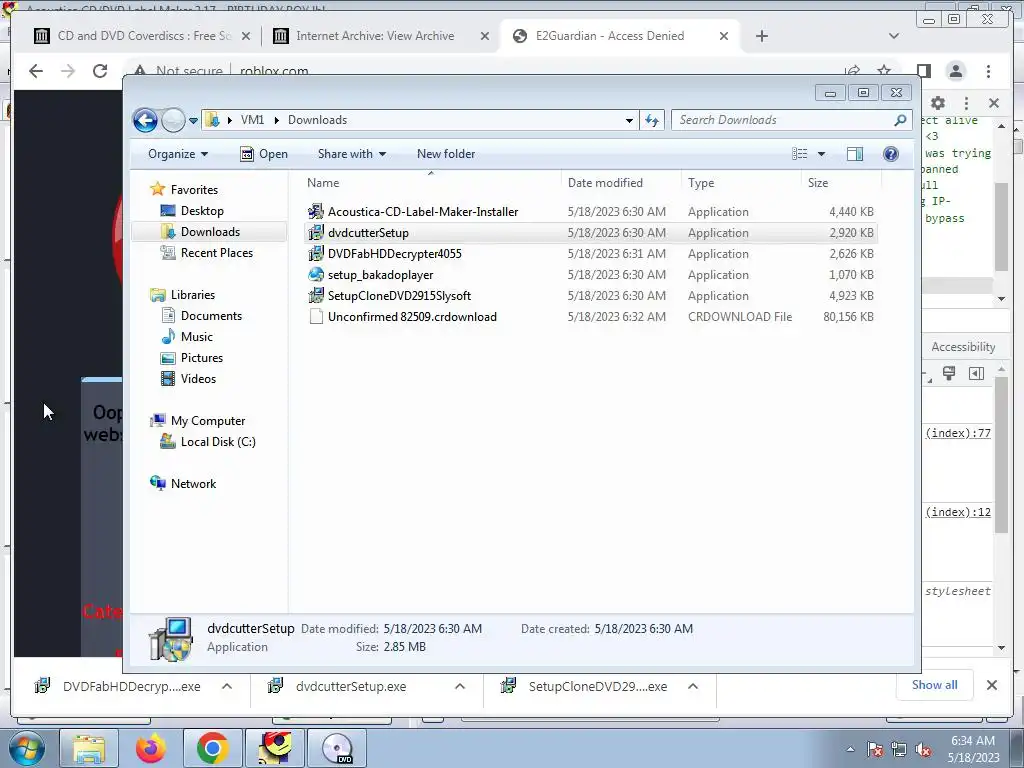Toggle the preview pane
The image size is (1024, 768).
[x=855, y=154]
